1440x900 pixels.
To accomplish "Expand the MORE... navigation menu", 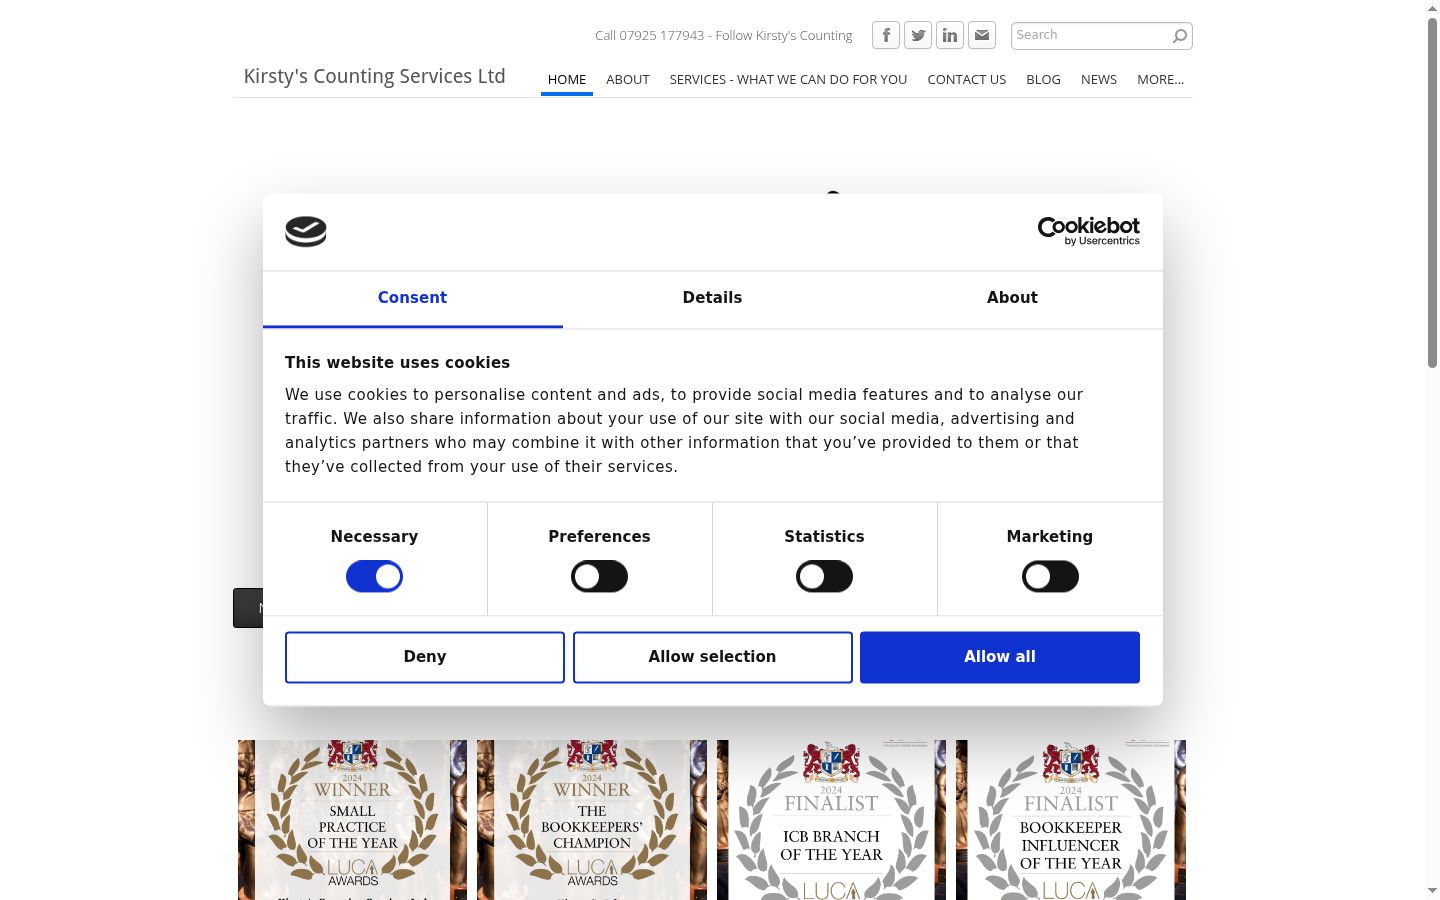I will 1160,79.
